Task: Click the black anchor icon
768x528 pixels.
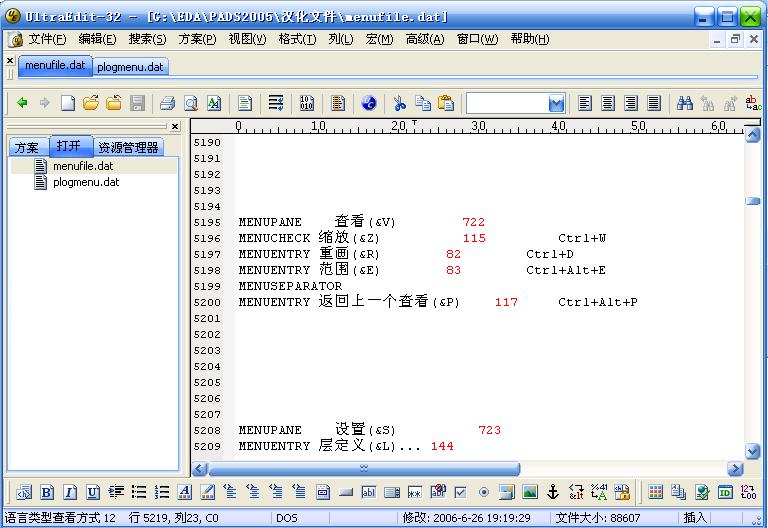Action: coord(552,492)
